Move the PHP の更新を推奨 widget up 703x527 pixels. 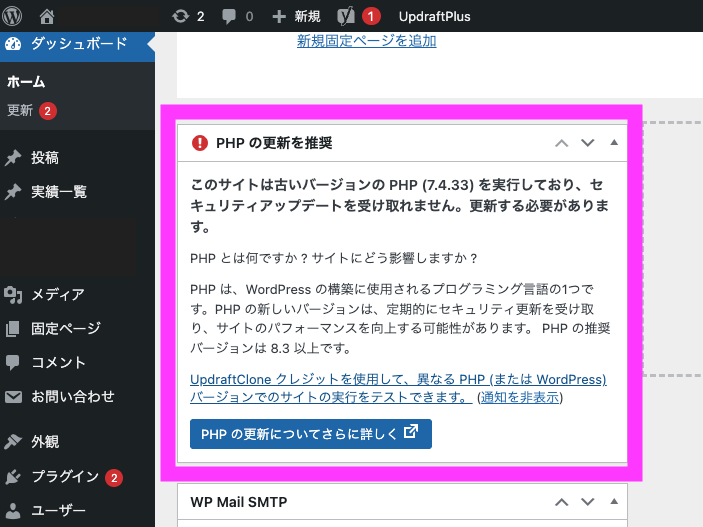pos(561,143)
